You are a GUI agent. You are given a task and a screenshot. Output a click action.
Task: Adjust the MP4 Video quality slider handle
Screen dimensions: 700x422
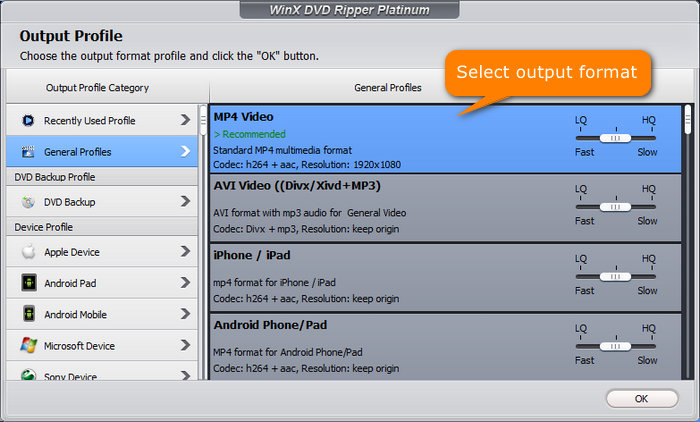click(615, 138)
